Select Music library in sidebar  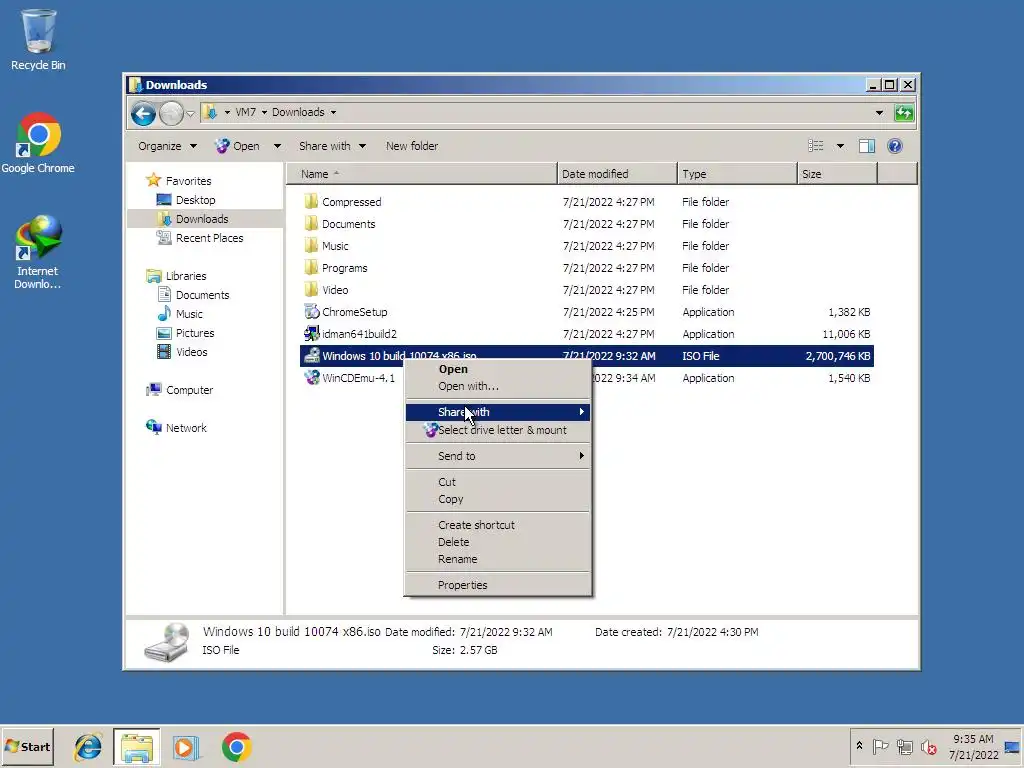click(x=189, y=314)
